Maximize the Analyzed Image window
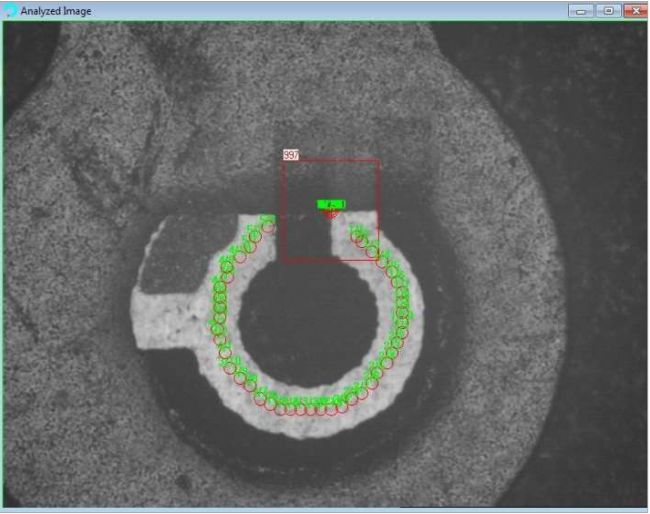This screenshot has height=514, width=650. point(608,11)
